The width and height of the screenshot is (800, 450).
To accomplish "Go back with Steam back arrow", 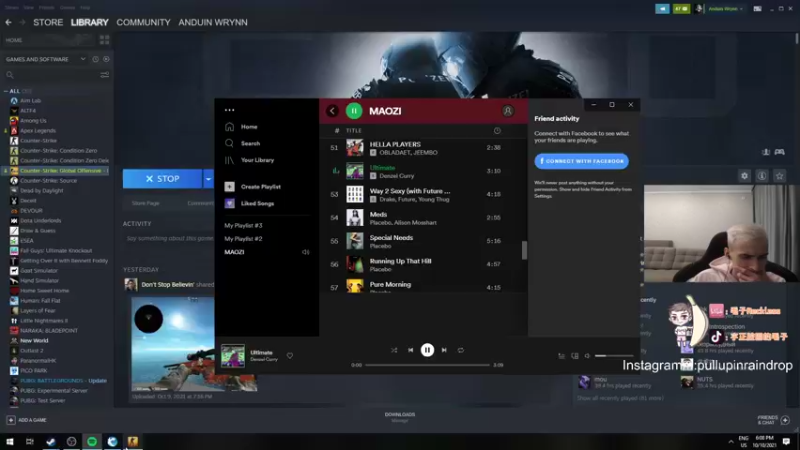I will (8, 22).
